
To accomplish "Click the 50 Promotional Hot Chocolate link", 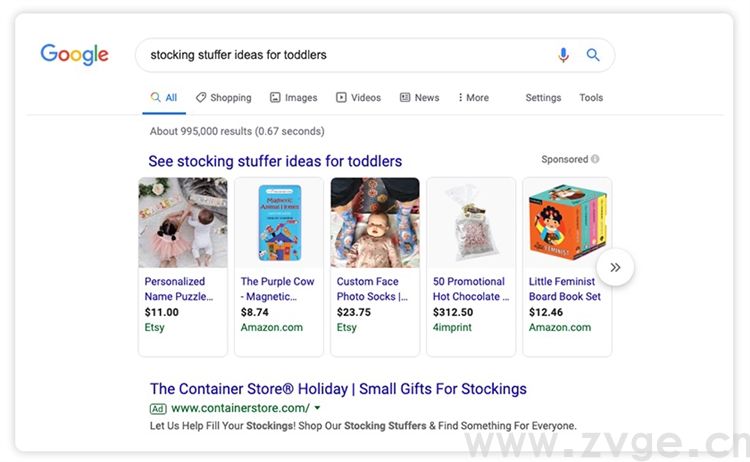I will pyautogui.click(x=470, y=289).
